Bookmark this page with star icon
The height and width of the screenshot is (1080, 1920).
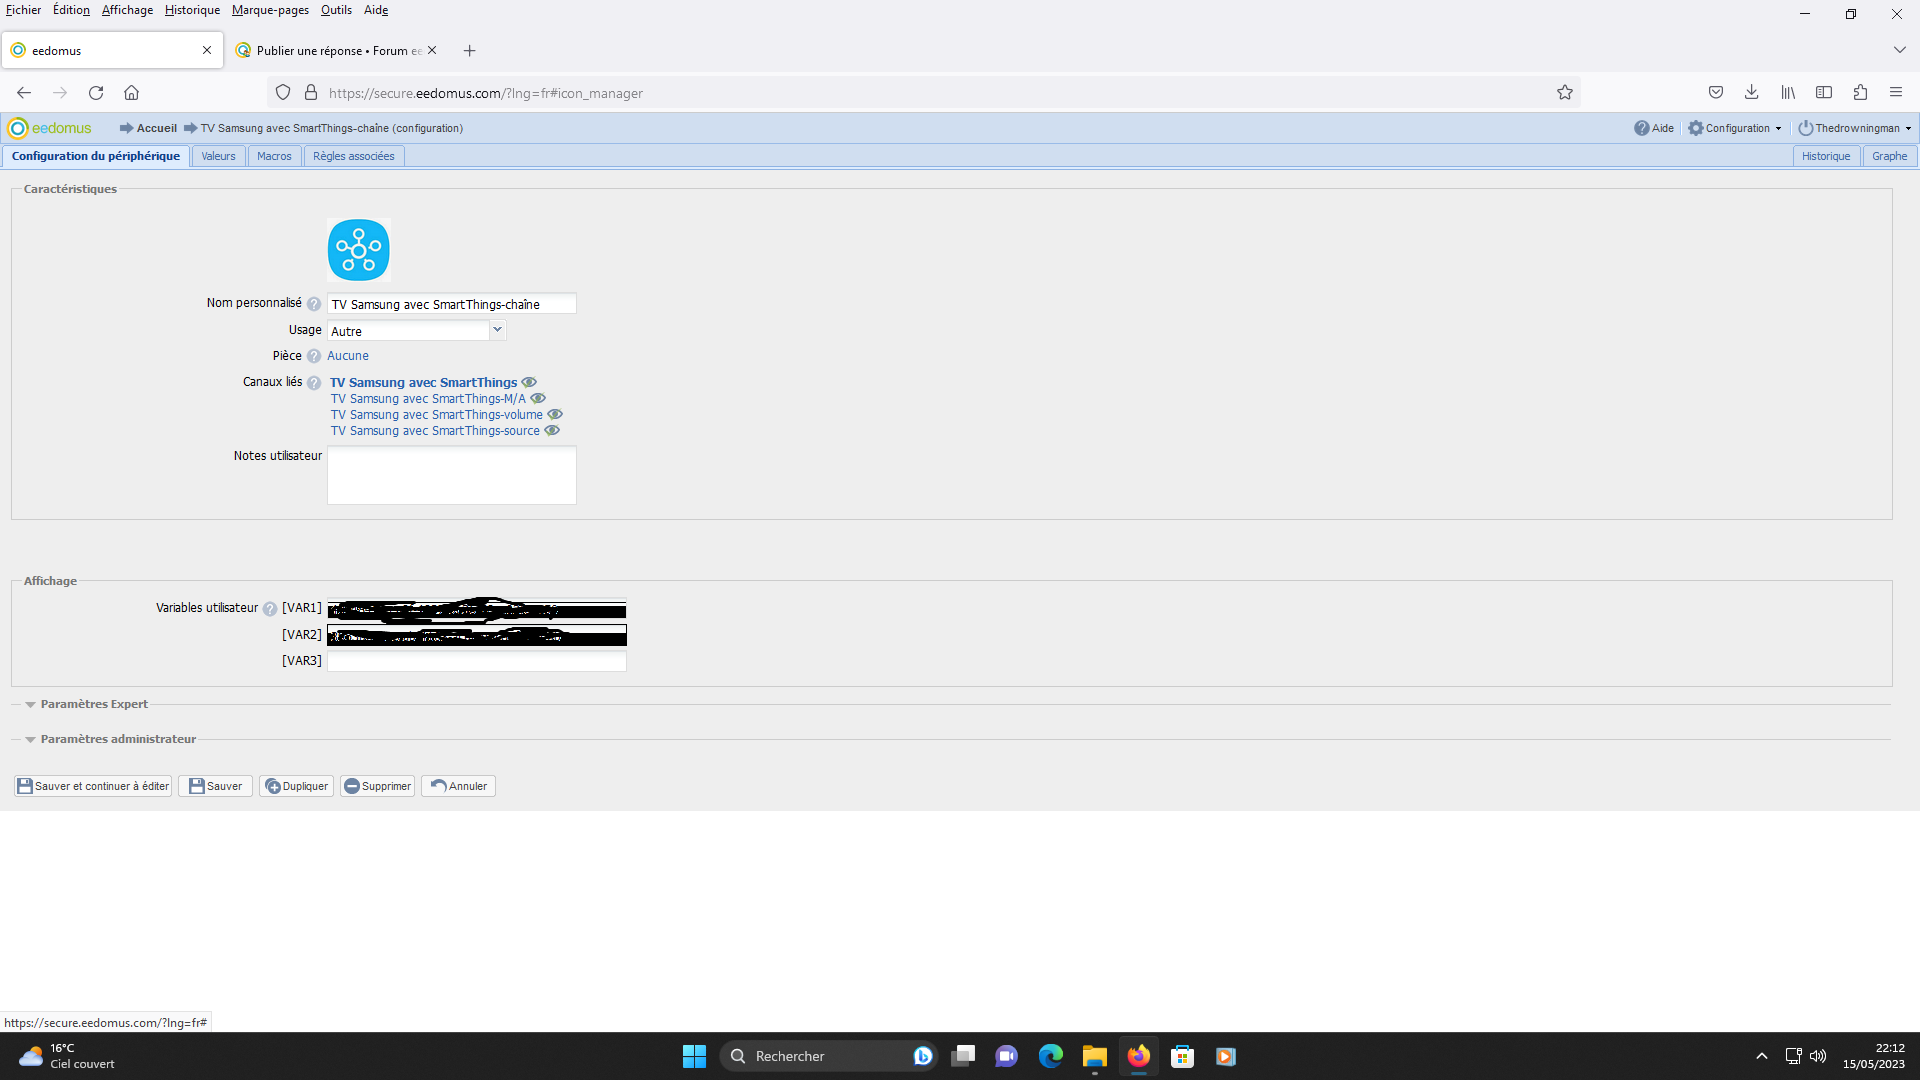1565,92
